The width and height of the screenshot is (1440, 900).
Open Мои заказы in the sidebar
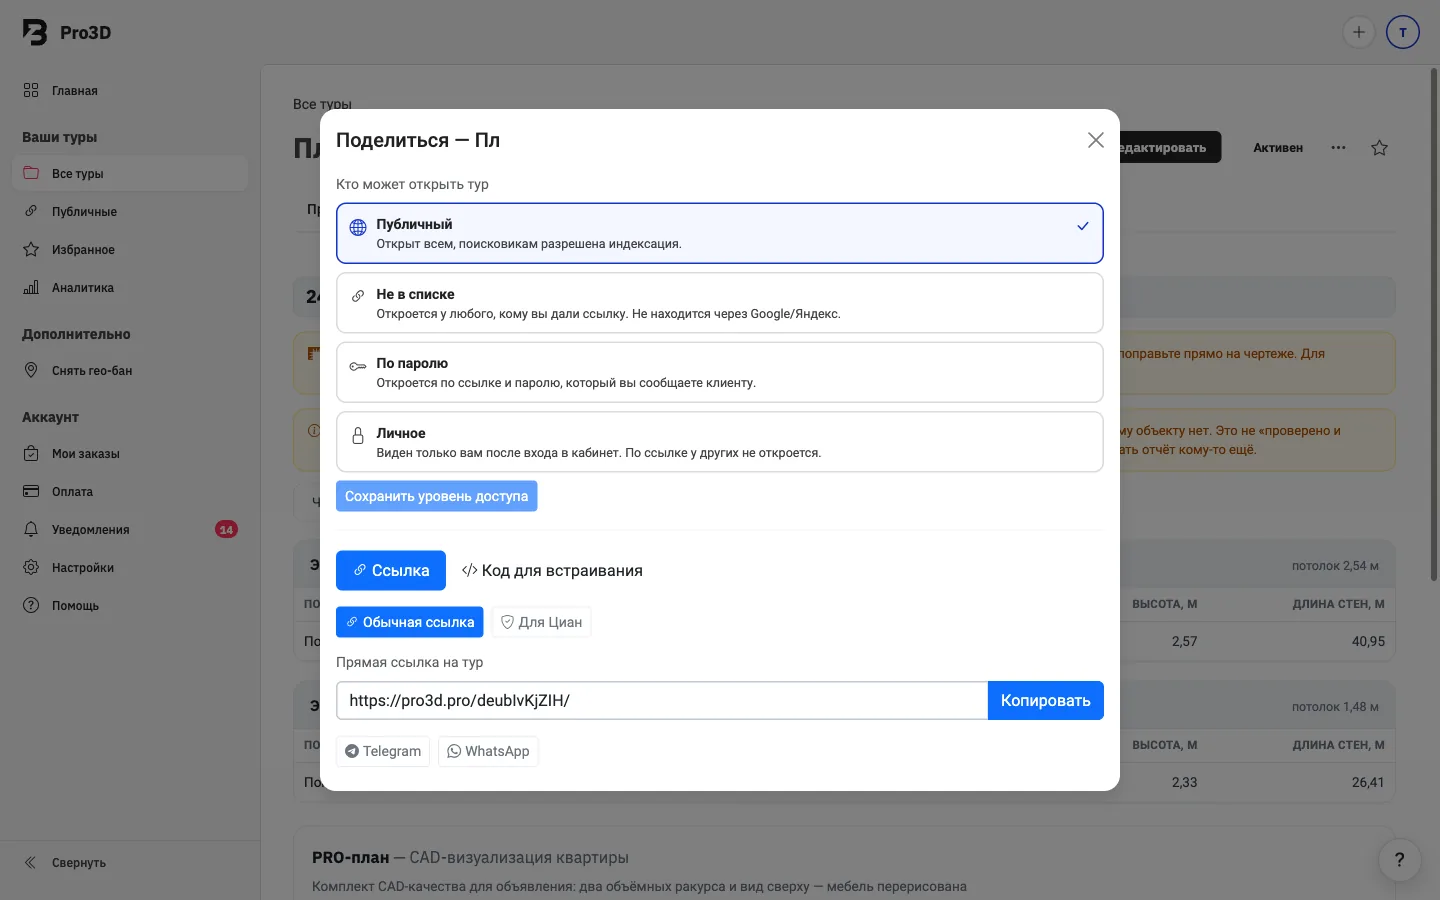click(x=130, y=453)
